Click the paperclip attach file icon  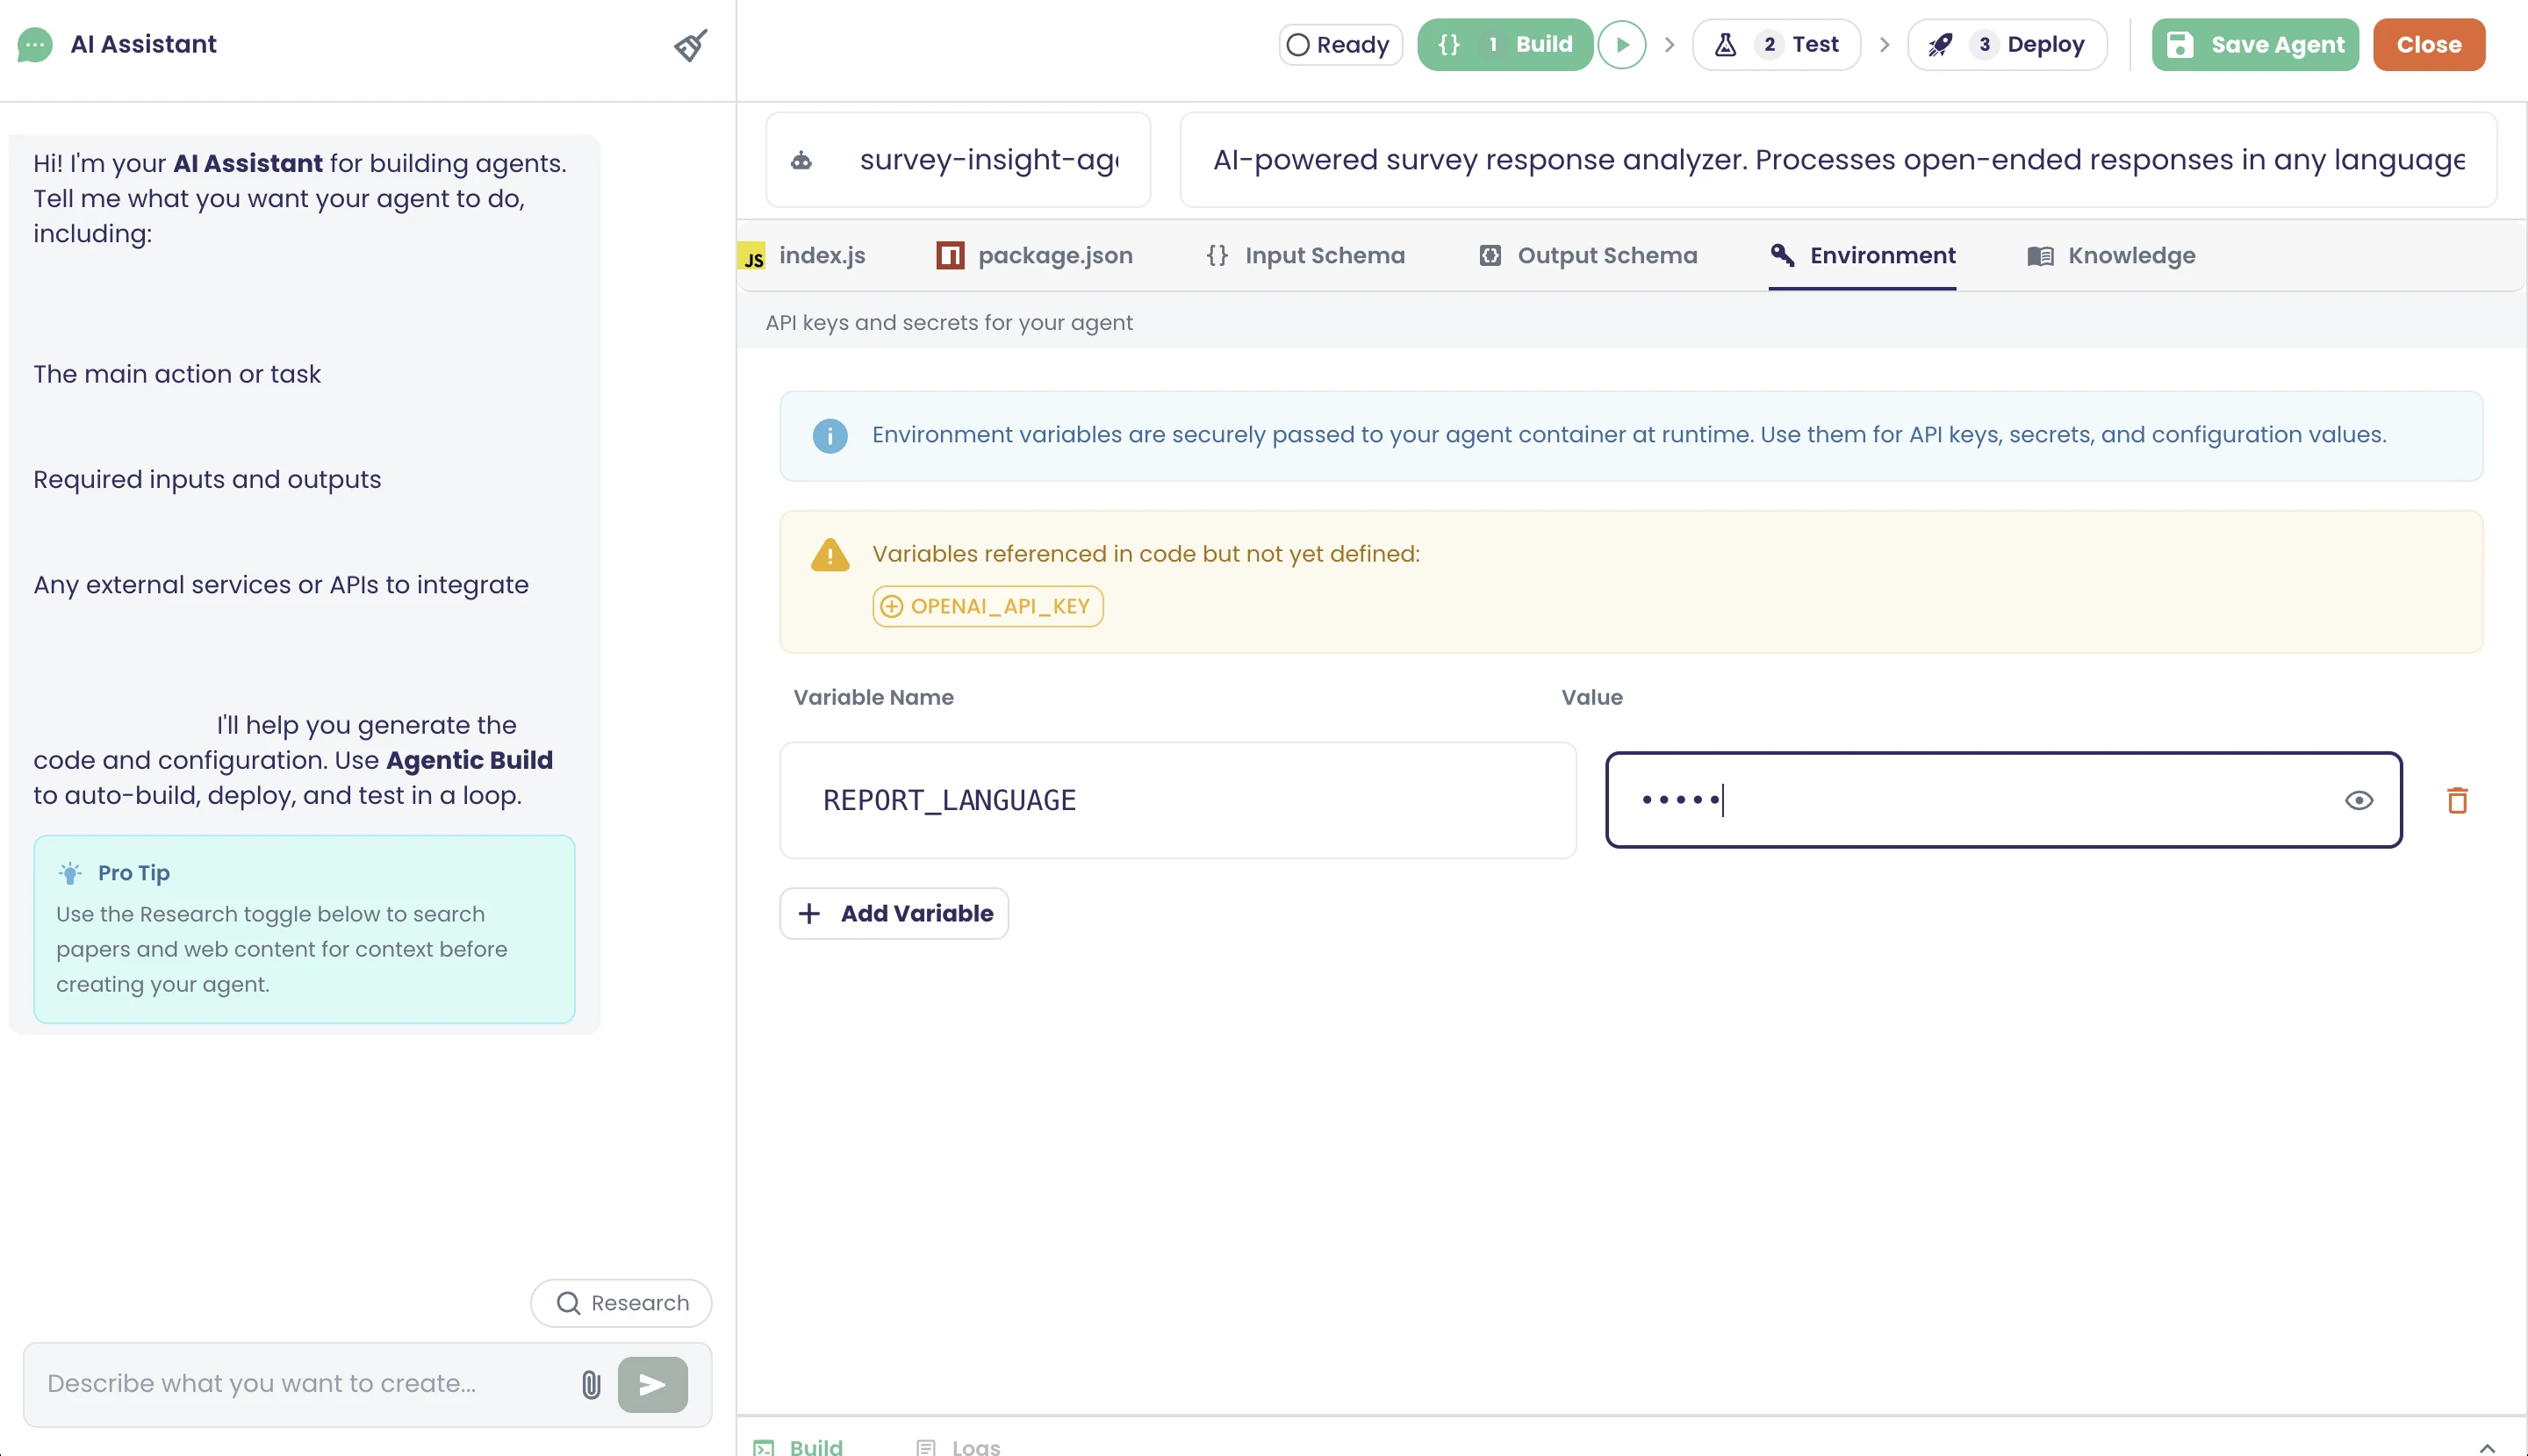pos(591,1384)
